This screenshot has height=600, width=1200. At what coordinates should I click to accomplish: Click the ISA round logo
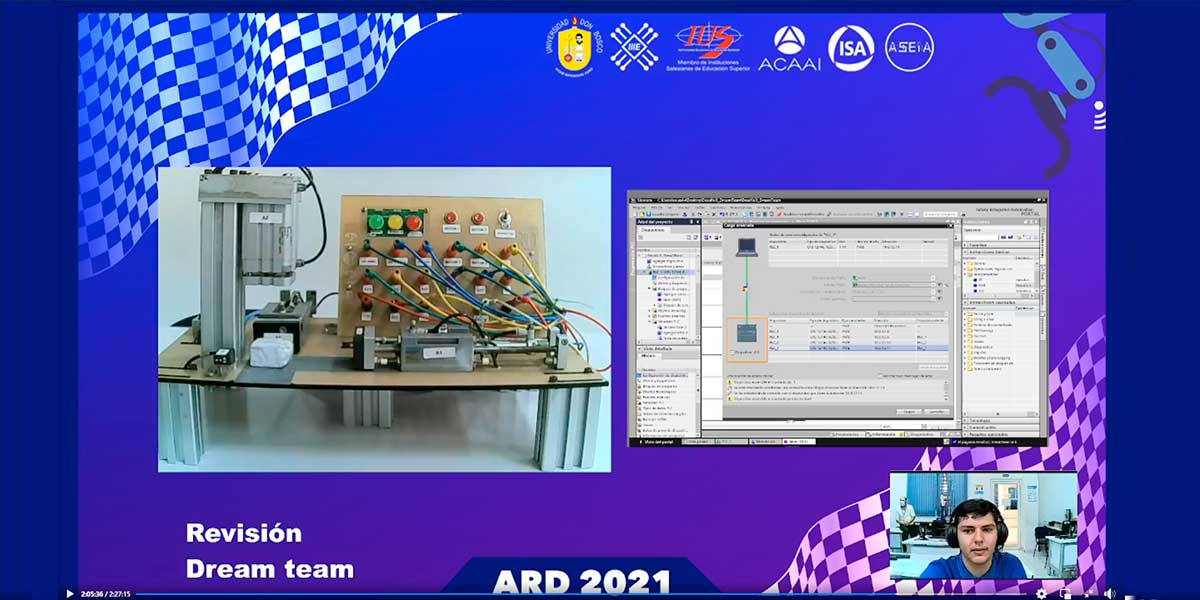pyautogui.click(x=851, y=48)
